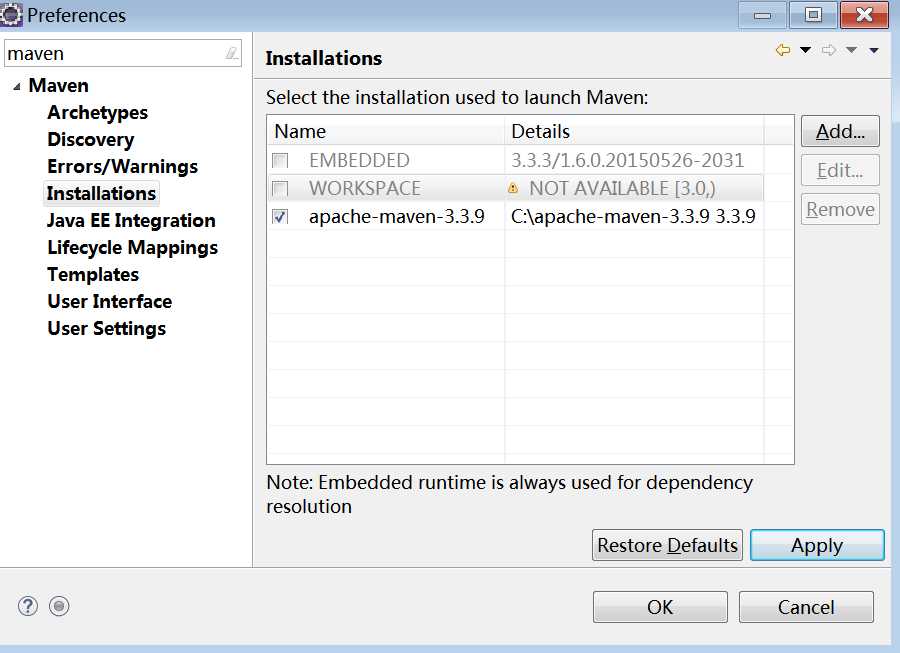
Task: Open the User Interface preference page
Action: coord(110,301)
